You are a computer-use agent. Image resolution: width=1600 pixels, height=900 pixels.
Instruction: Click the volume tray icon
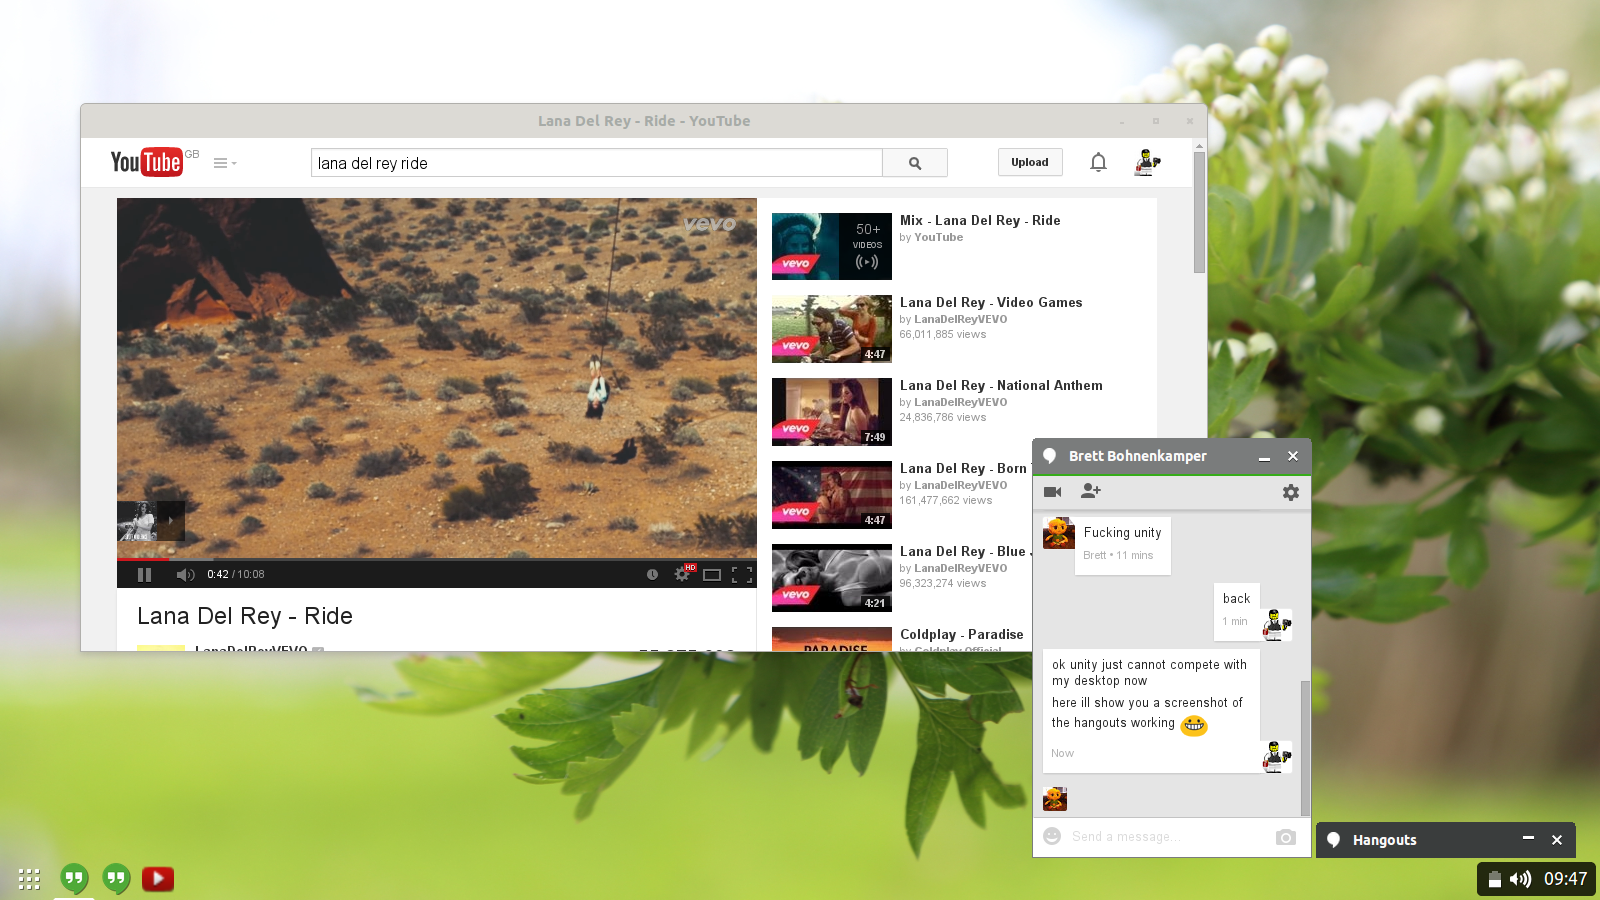(1520, 879)
